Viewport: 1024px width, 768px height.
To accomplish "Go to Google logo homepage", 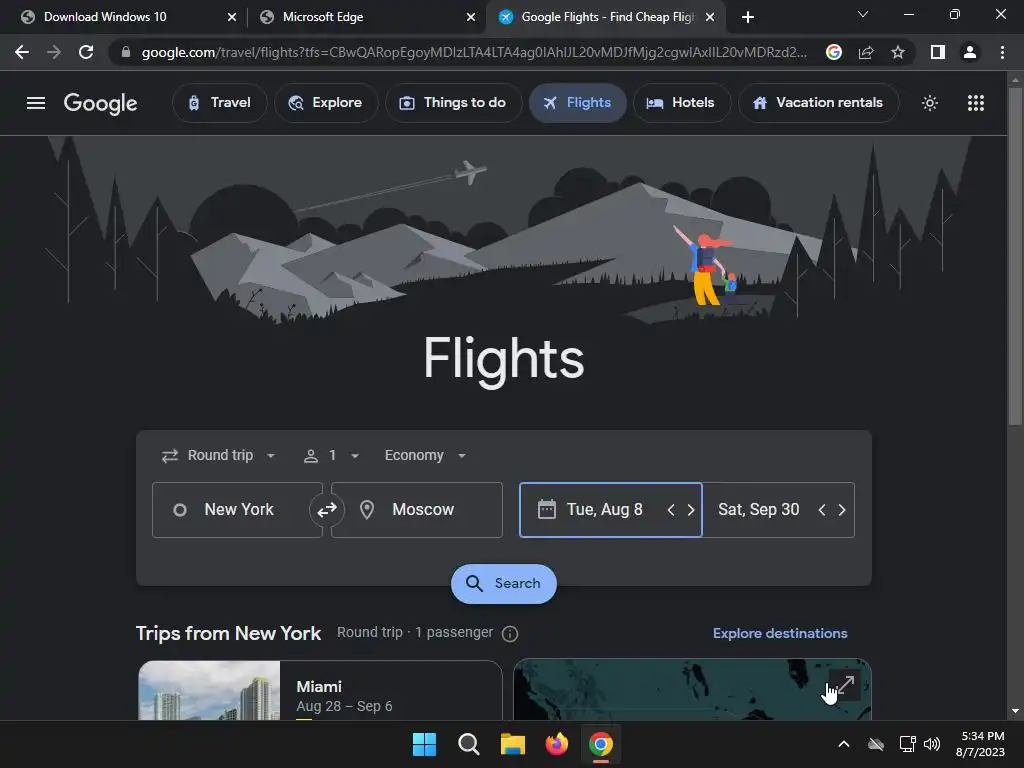I will [x=101, y=103].
